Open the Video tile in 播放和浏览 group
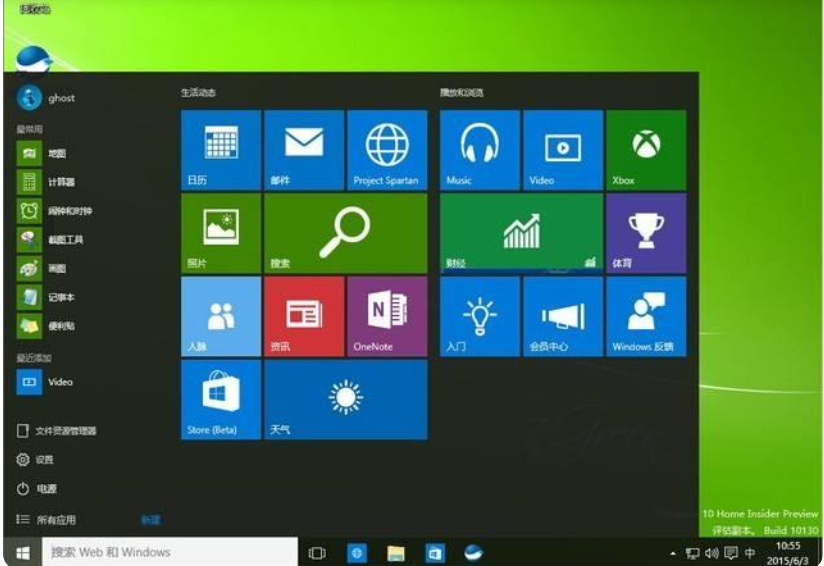Viewport: 824px width, 566px height. pyautogui.click(x=563, y=150)
